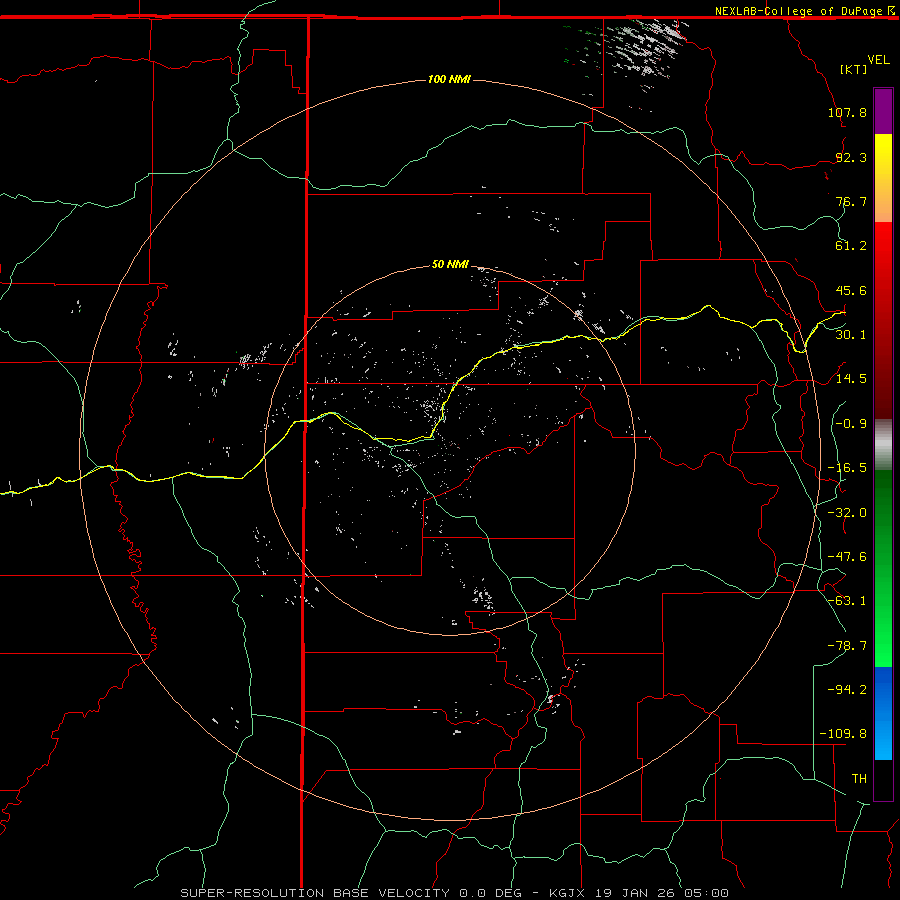Select the -32.0 legend value
Screen dimensions: 900x900
tap(847, 513)
